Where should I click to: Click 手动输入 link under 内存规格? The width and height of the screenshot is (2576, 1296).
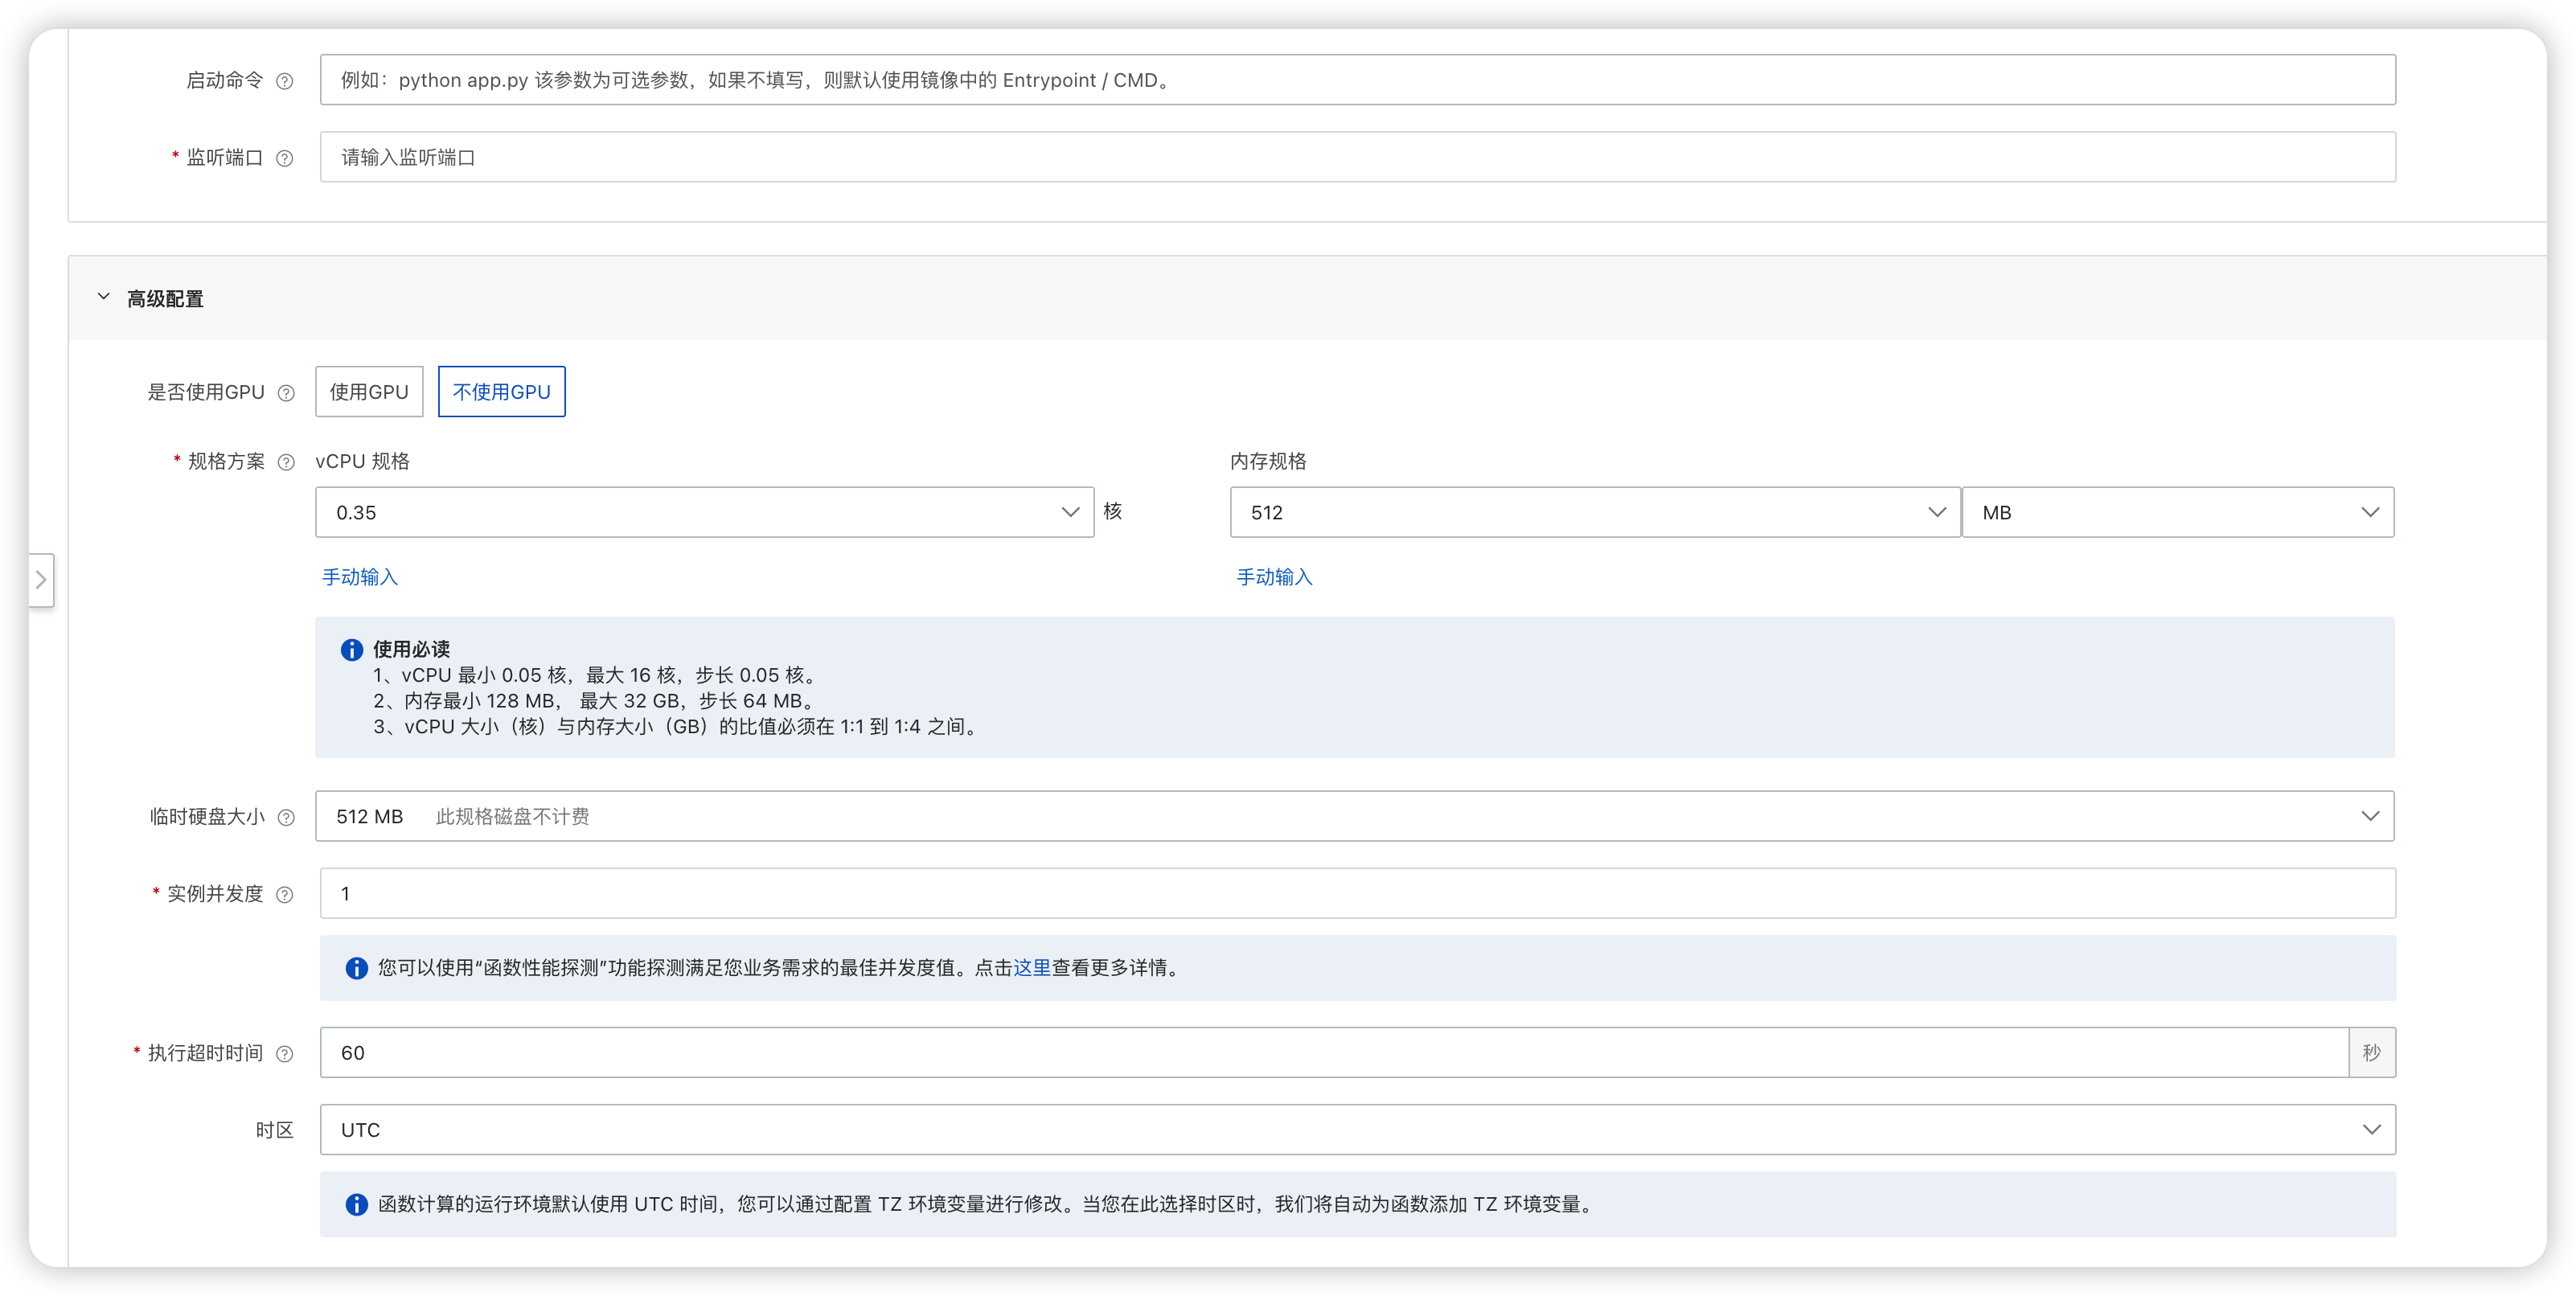[1274, 577]
